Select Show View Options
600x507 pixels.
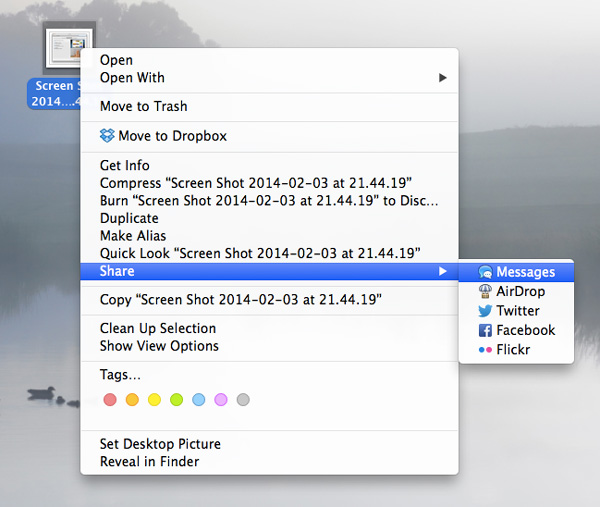pyautogui.click(x=269, y=346)
